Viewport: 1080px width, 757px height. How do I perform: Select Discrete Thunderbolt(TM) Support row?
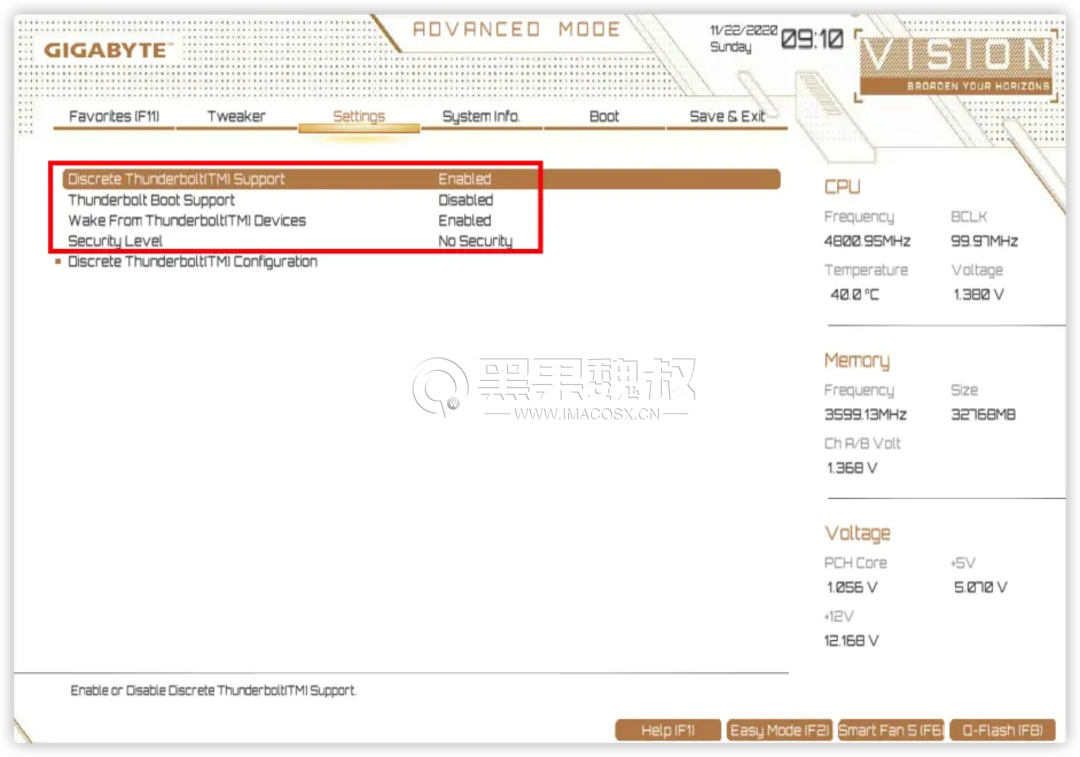(x=421, y=179)
